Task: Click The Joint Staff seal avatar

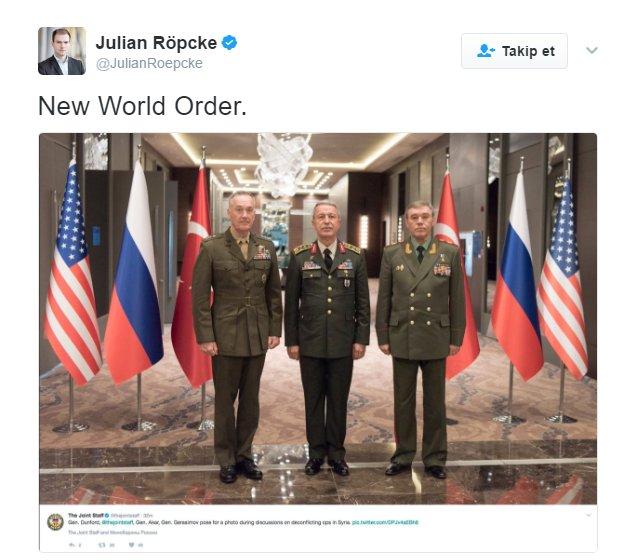Action: tap(55, 522)
